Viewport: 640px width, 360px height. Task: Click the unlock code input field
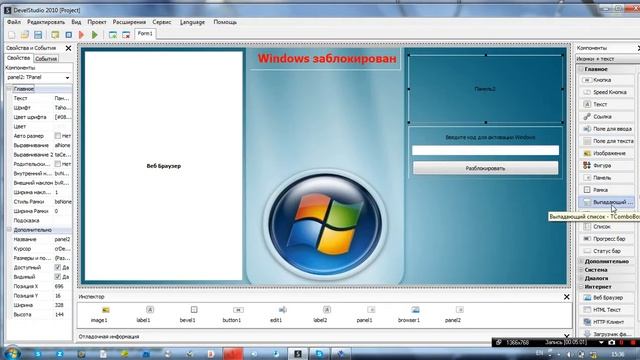point(485,150)
